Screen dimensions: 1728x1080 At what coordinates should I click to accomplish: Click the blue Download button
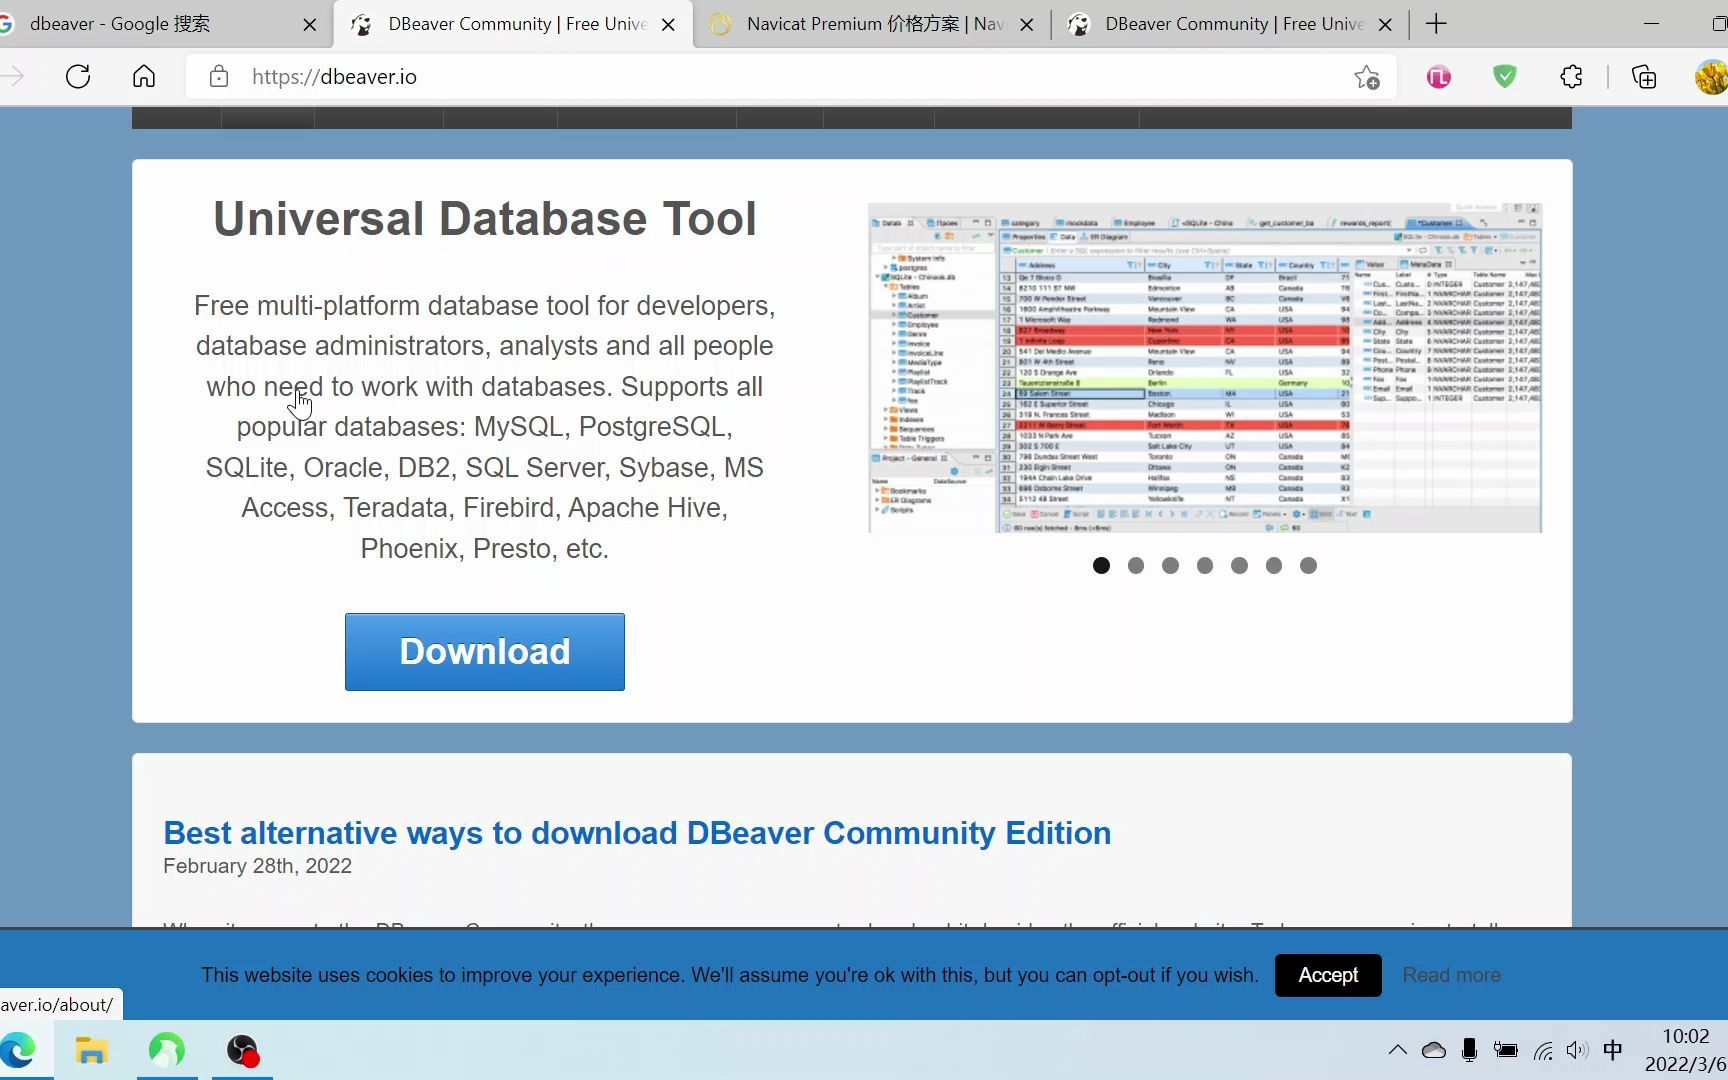[485, 652]
